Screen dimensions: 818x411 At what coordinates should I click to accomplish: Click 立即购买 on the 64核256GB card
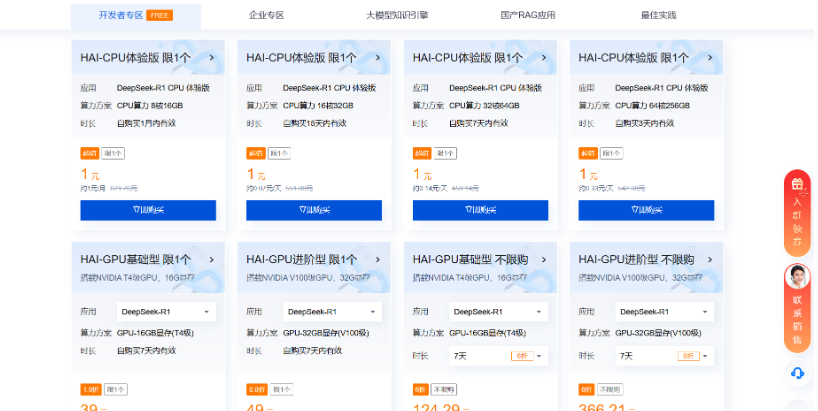(646, 210)
